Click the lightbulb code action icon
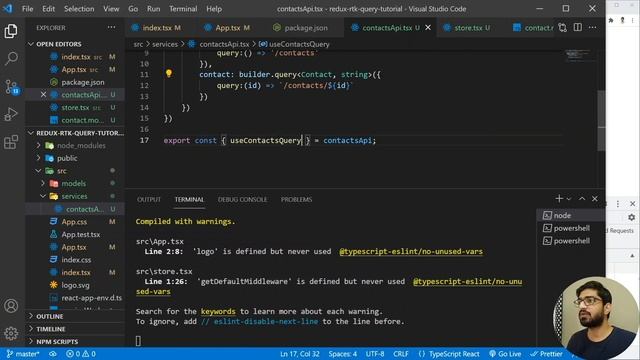The image size is (640, 360). pyautogui.click(x=169, y=73)
